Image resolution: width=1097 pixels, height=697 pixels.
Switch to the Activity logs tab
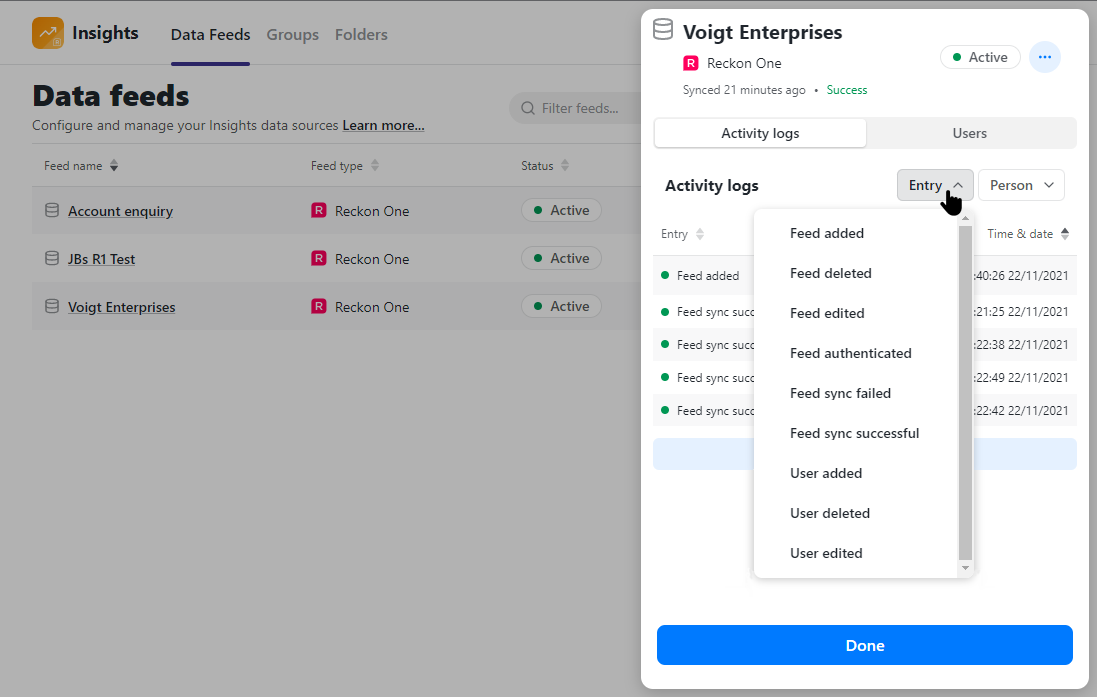click(x=760, y=133)
